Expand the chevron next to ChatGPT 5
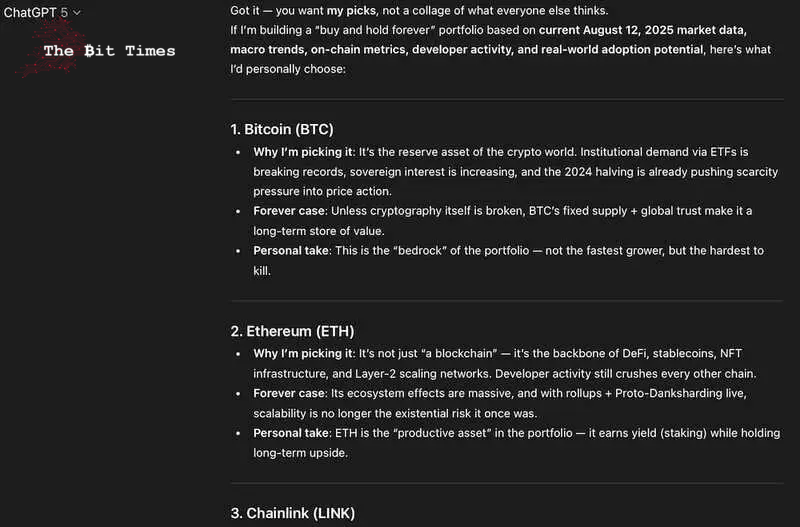Image resolution: width=800 pixels, height=527 pixels. [77, 13]
